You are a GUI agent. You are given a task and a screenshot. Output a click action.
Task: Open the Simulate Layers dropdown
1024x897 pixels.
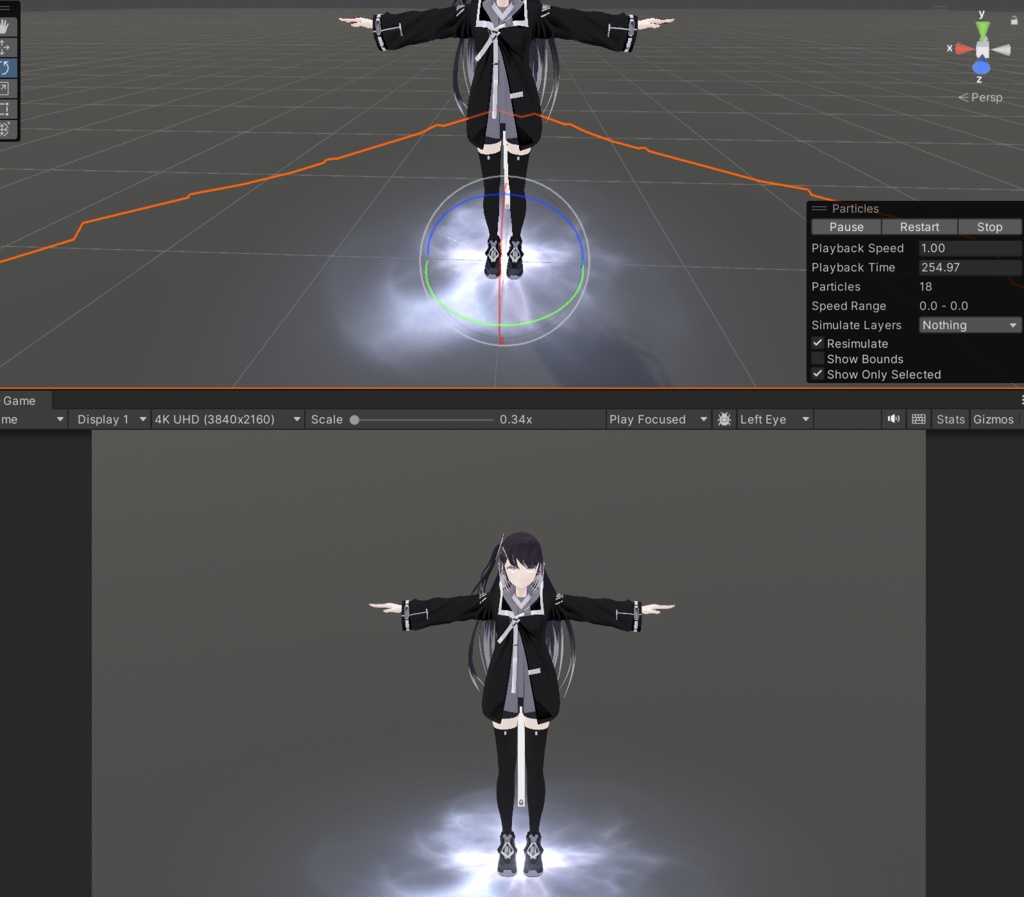[x=968, y=325]
